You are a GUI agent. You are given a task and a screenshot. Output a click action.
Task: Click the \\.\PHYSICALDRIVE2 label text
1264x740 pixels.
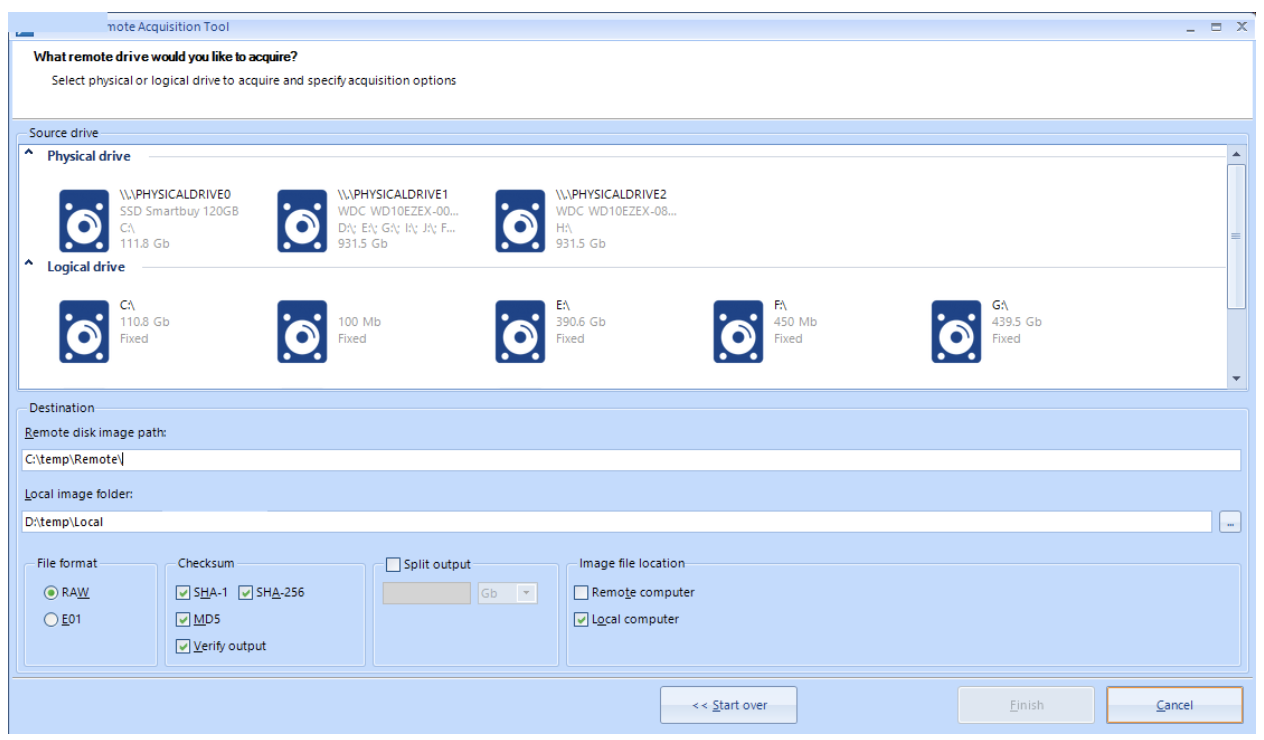612,194
